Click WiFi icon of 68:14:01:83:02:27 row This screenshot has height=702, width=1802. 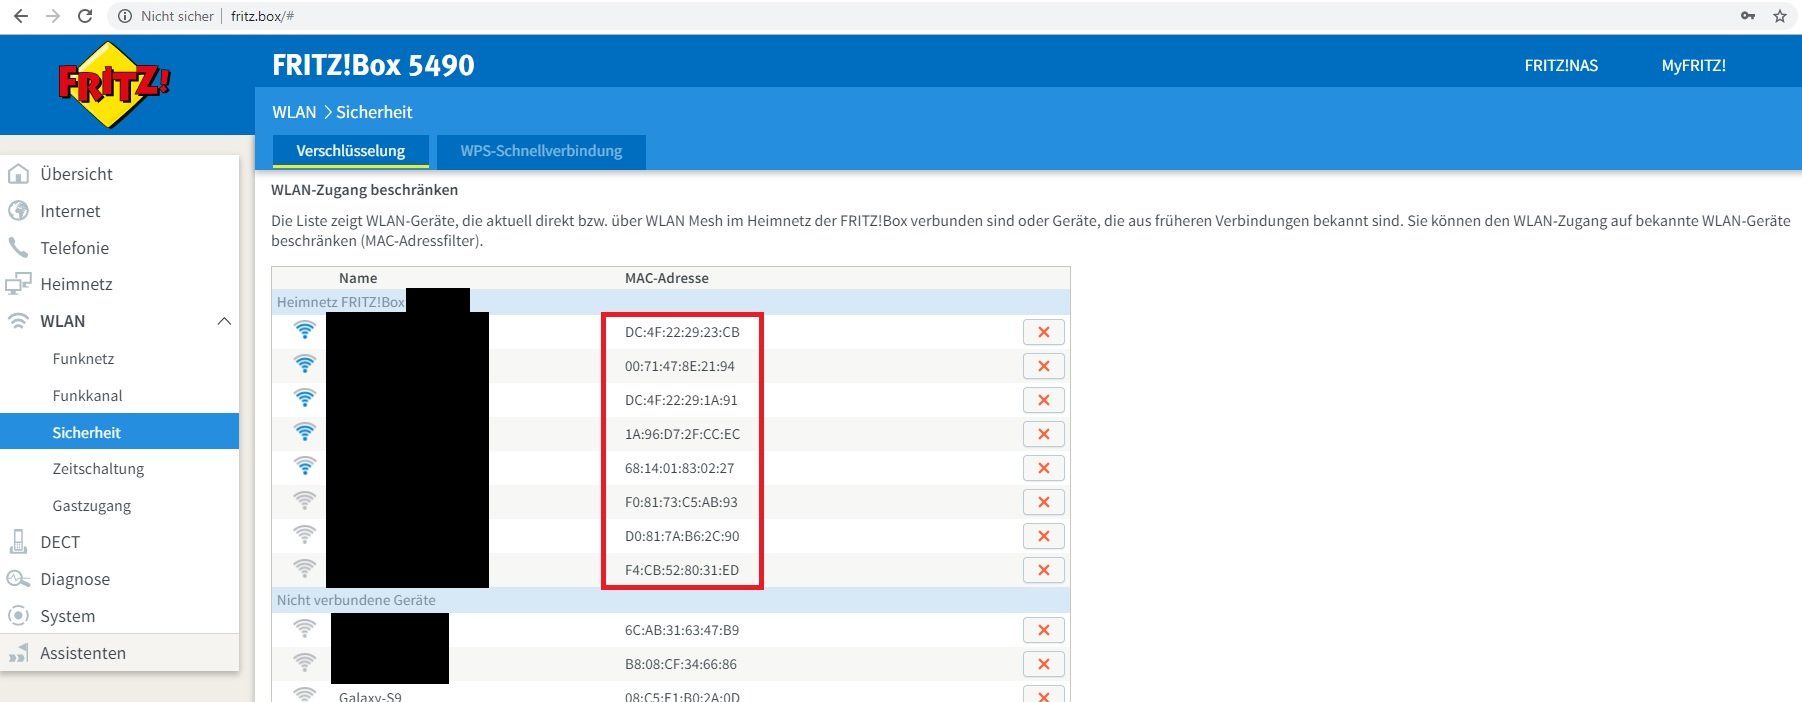tap(305, 466)
